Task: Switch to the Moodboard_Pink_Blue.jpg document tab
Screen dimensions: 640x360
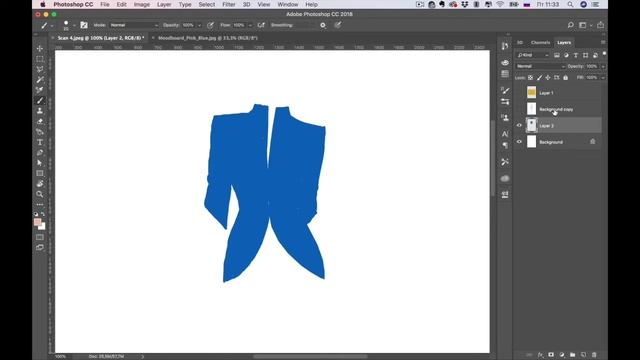Action: coord(208,38)
